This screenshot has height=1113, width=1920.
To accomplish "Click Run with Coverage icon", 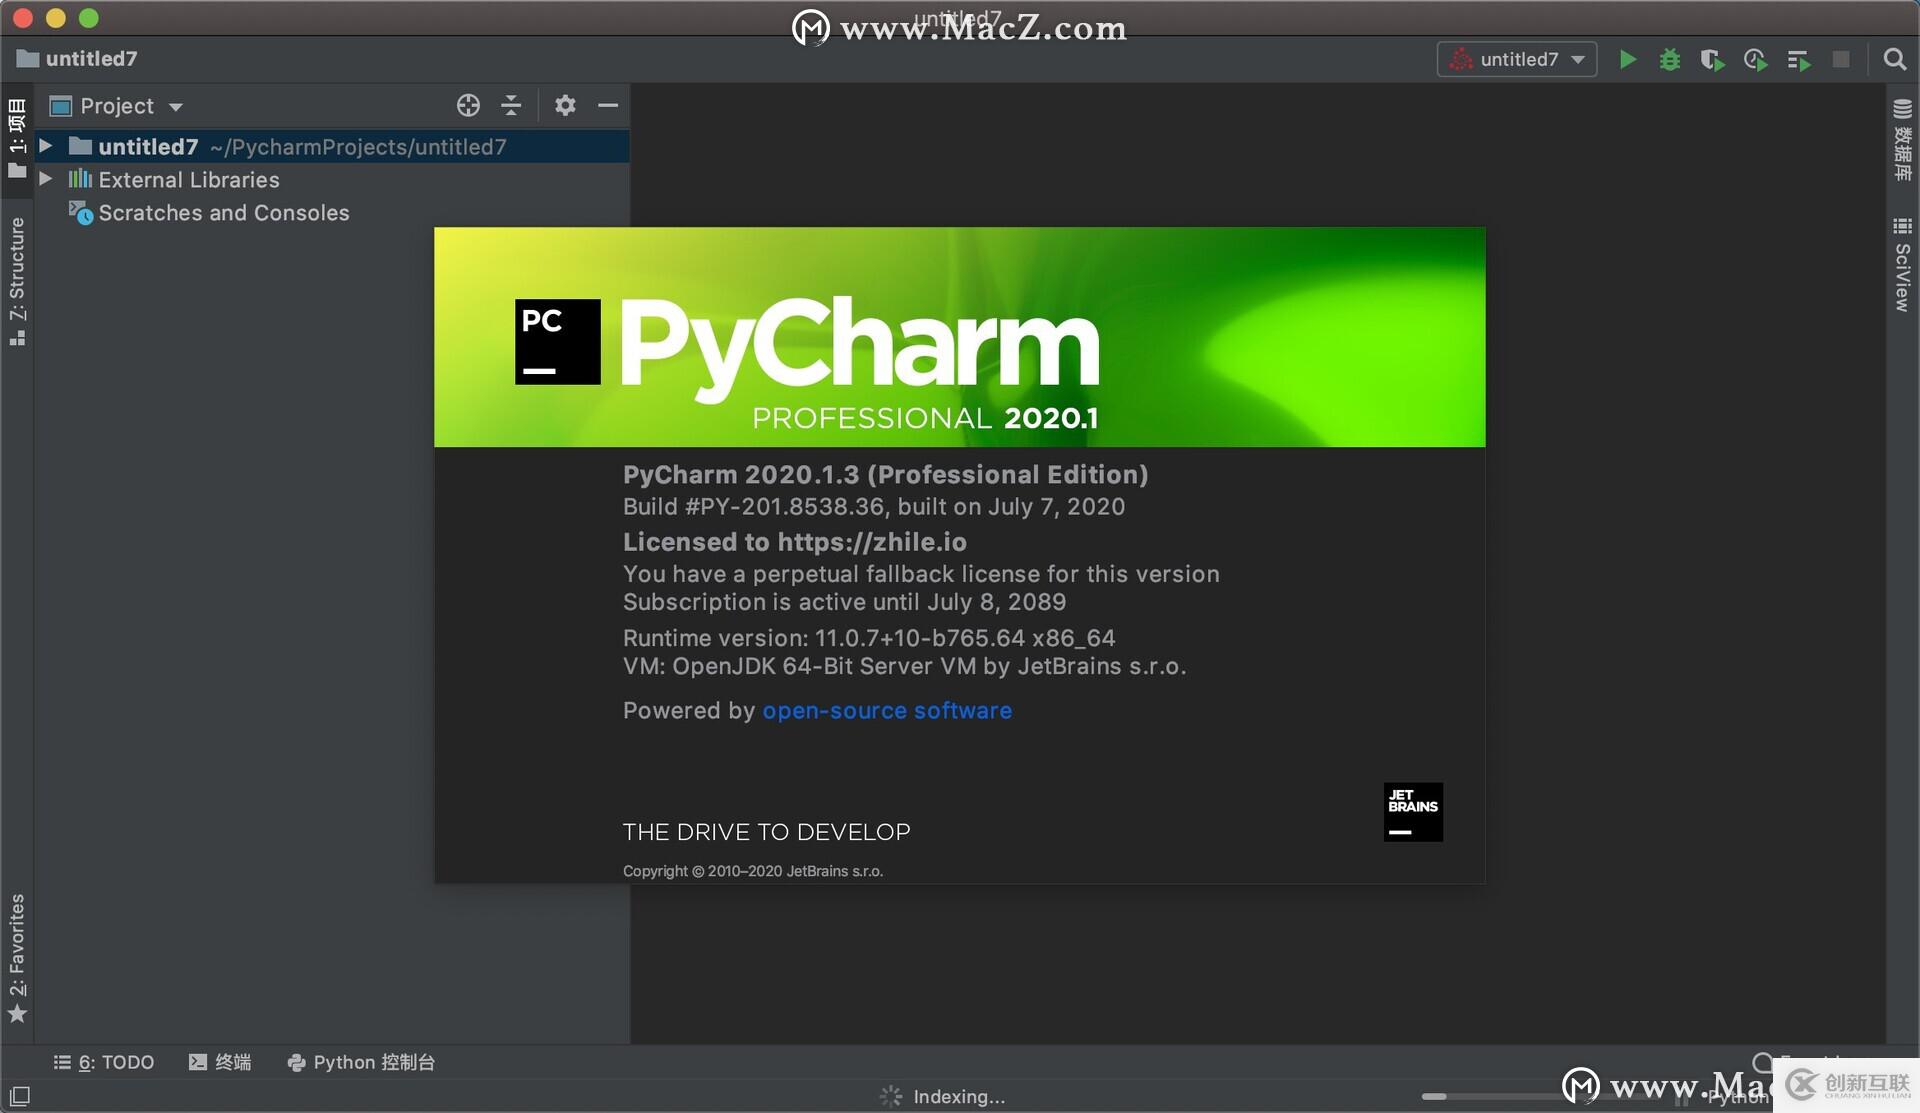I will point(1712,60).
